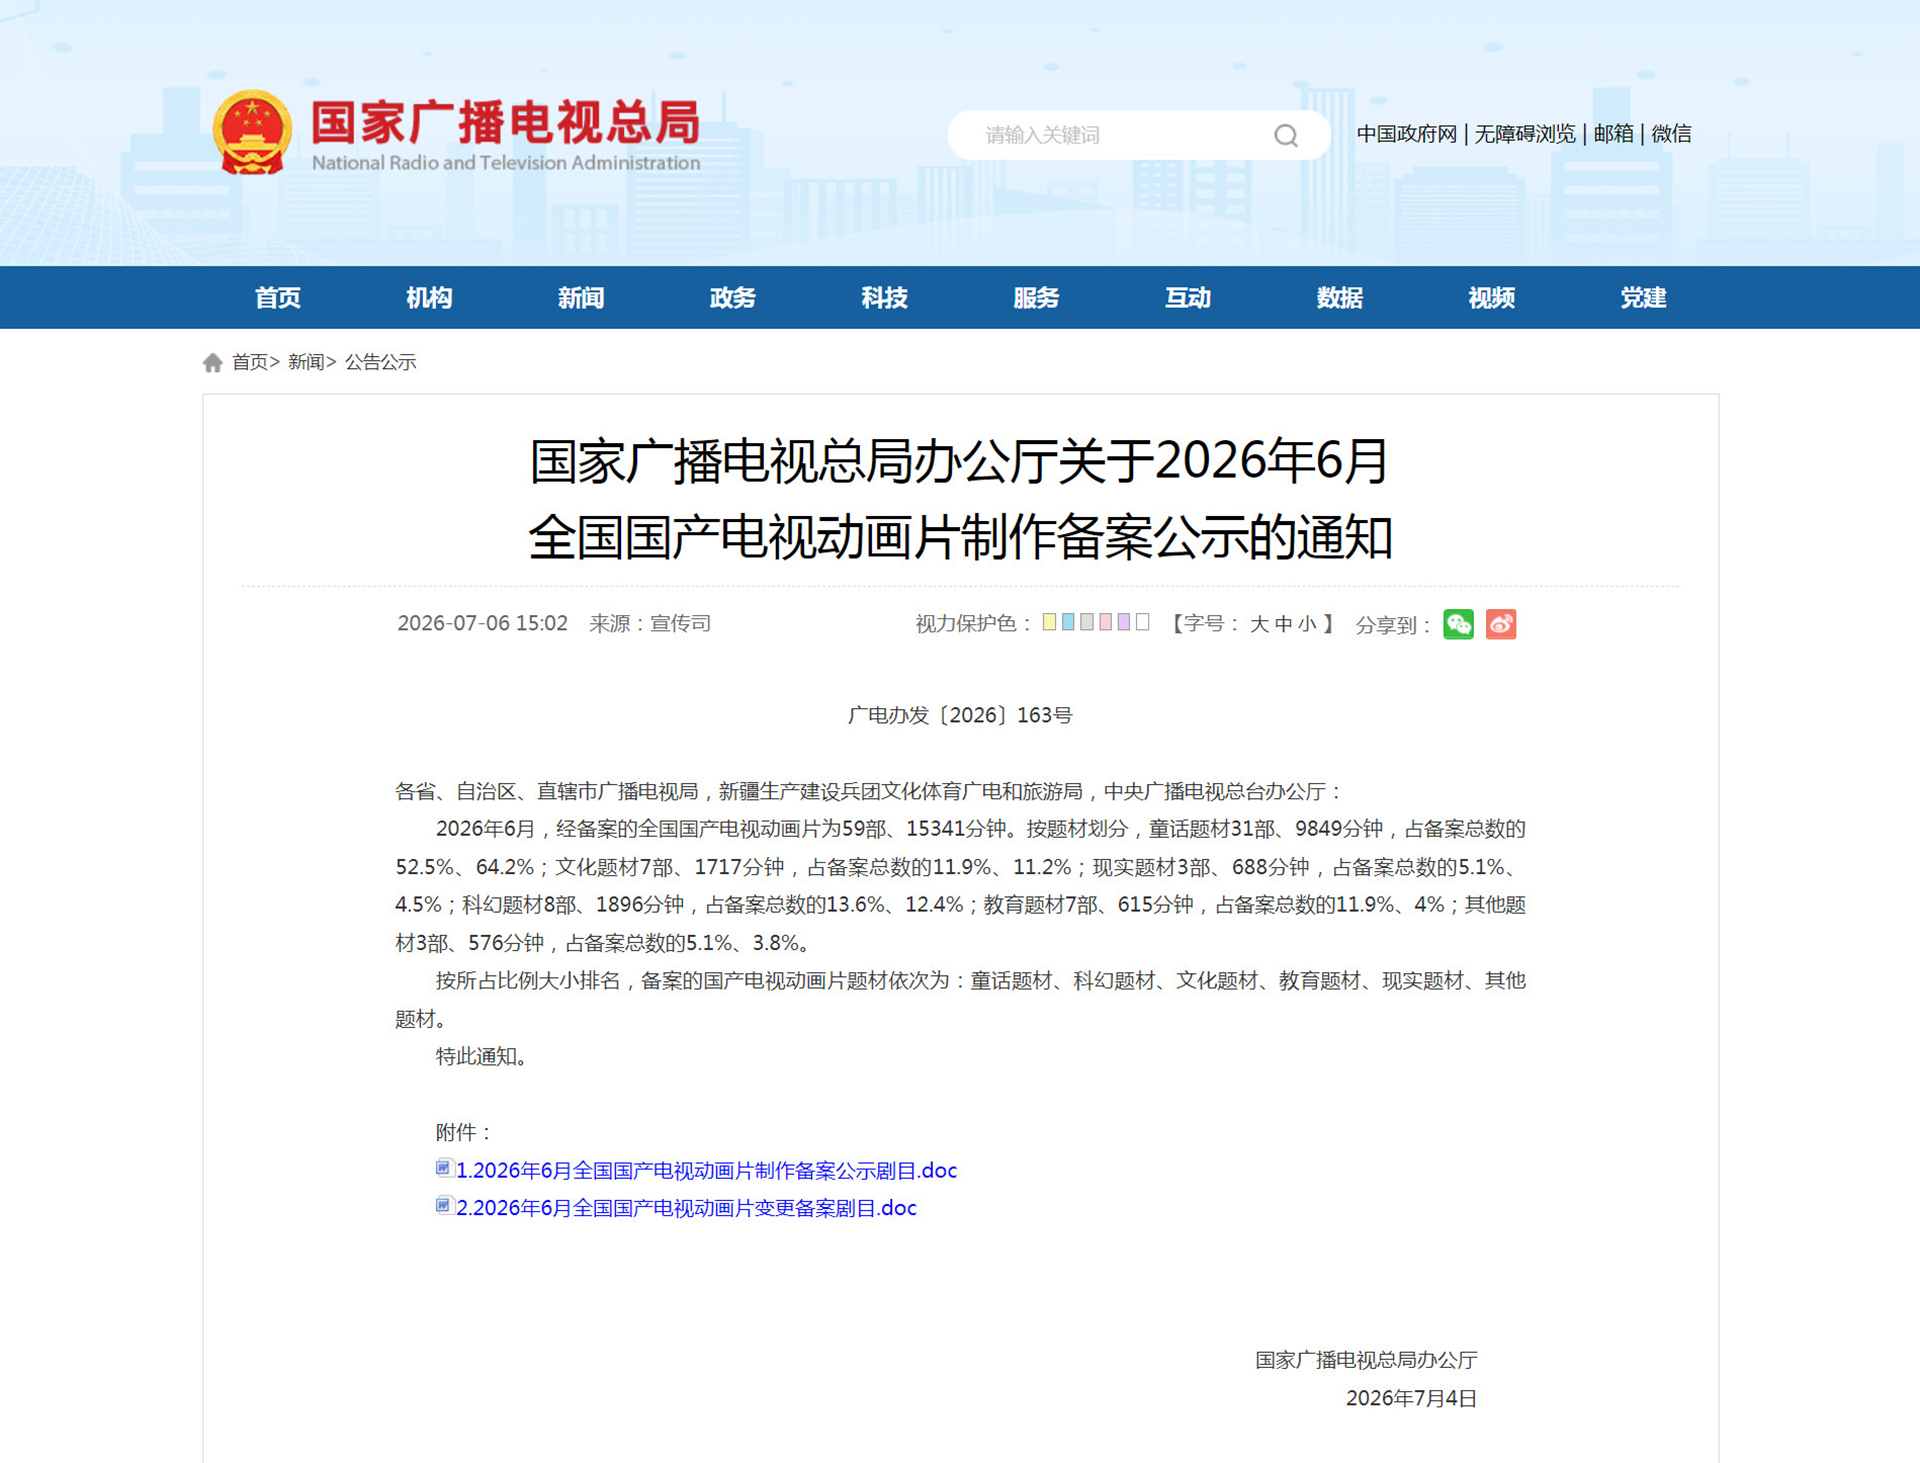The width and height of the screenshot is (1920, 1463).
Task: Click the 附件： label
Action: (465, 1132)
